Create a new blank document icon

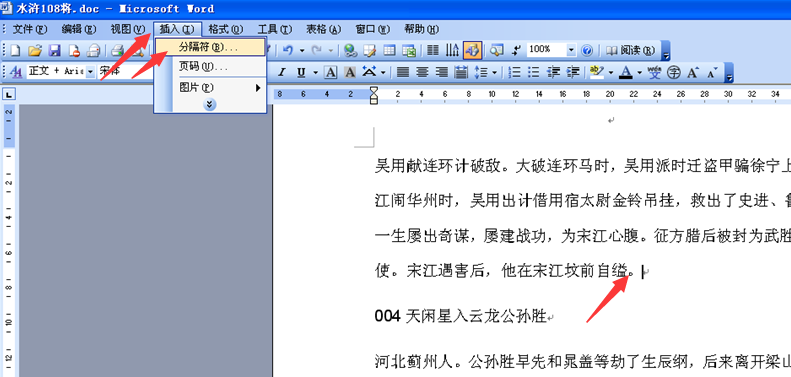(15, 50)
